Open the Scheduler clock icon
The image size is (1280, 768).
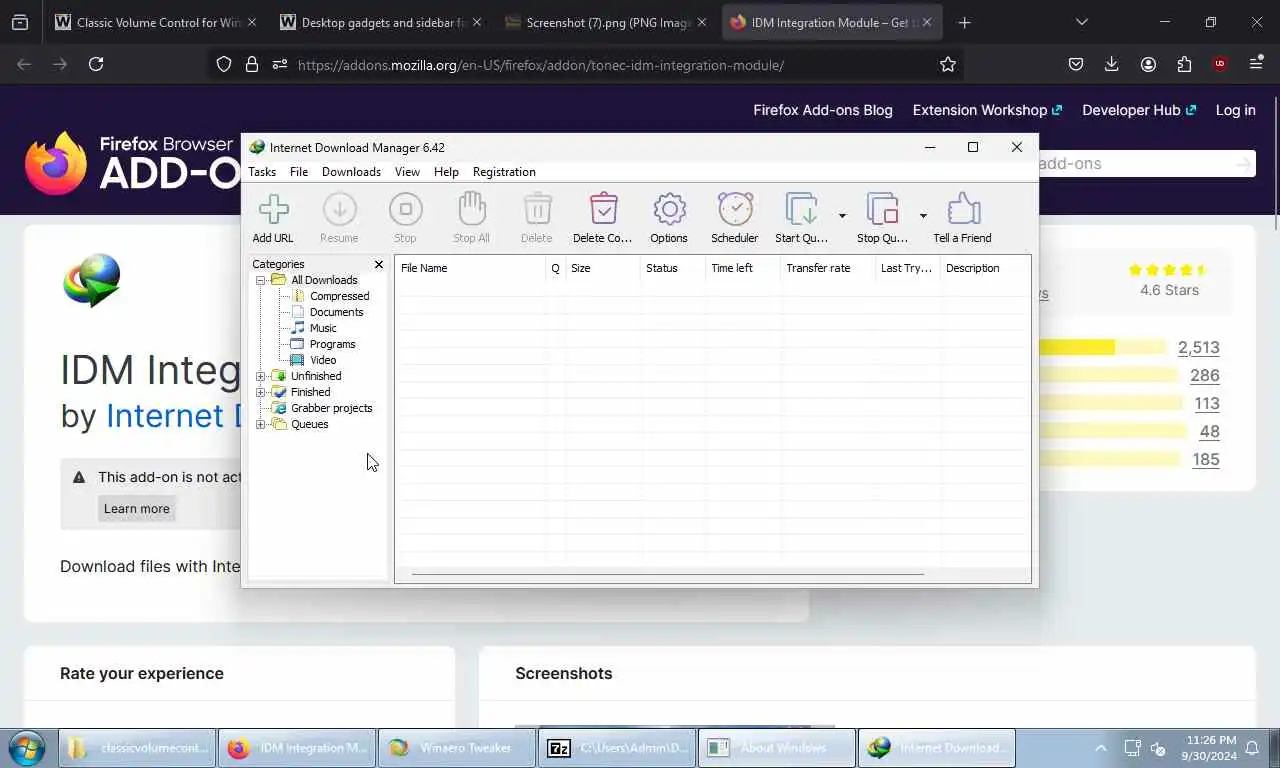(x=735, y=210)
